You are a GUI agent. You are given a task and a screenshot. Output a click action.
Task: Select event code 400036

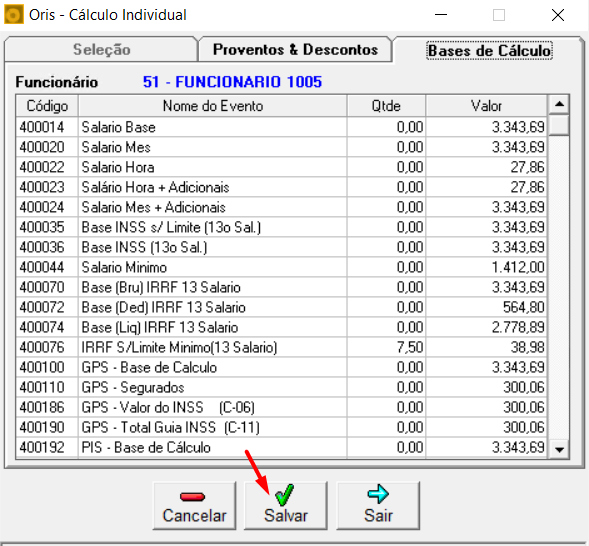click(42, 247)
